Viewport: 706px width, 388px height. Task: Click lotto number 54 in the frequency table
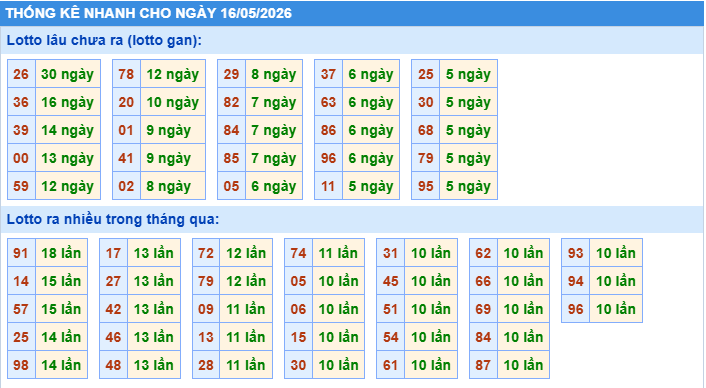tap(391, 337)
